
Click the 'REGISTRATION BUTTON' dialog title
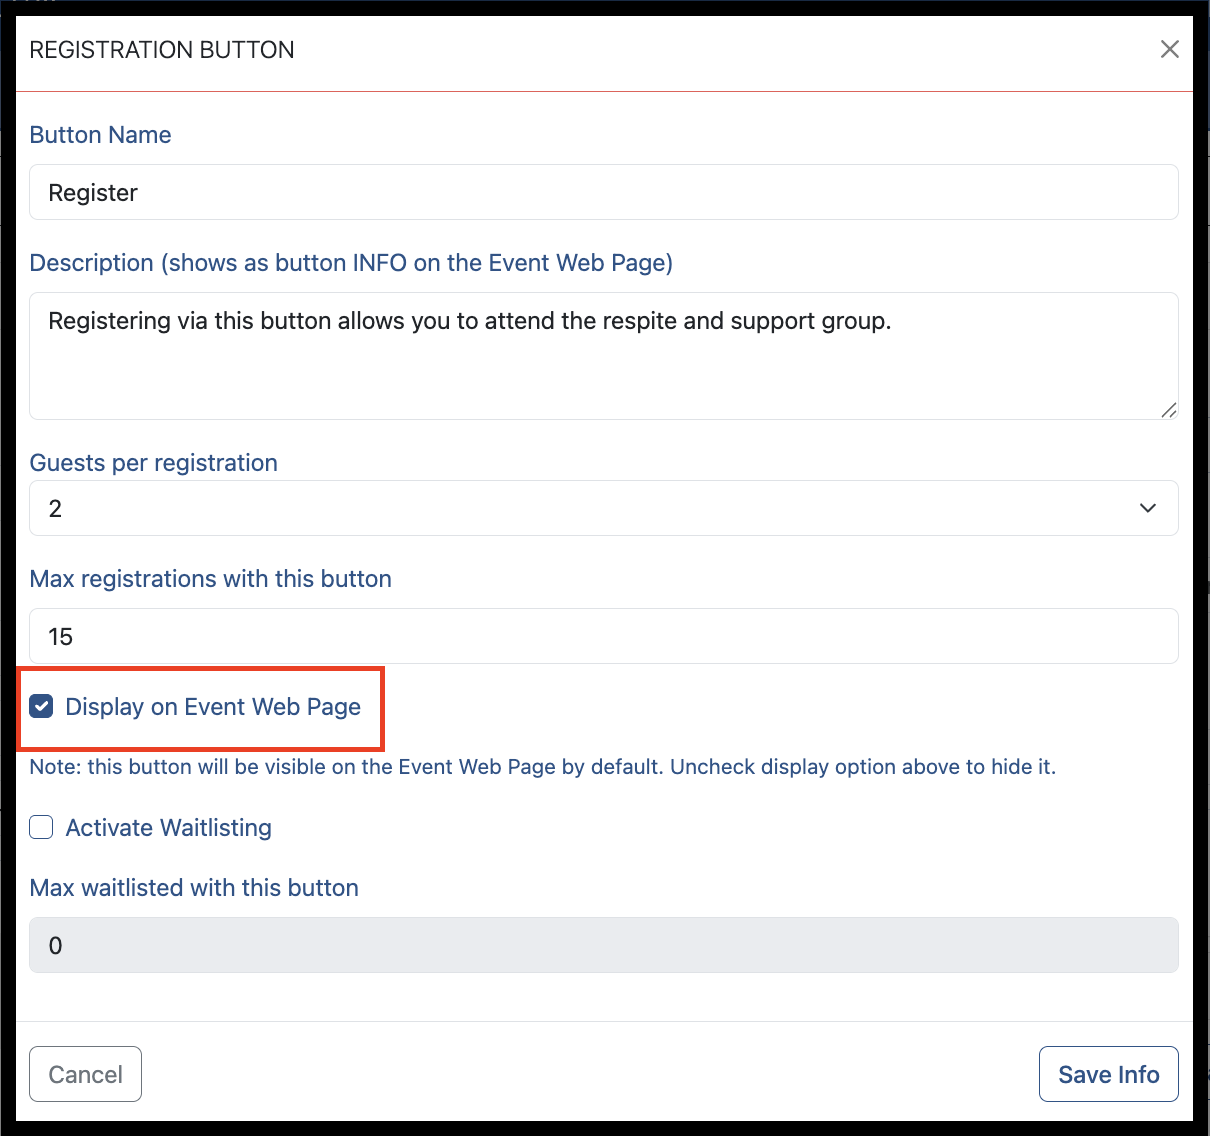[162, 50]
